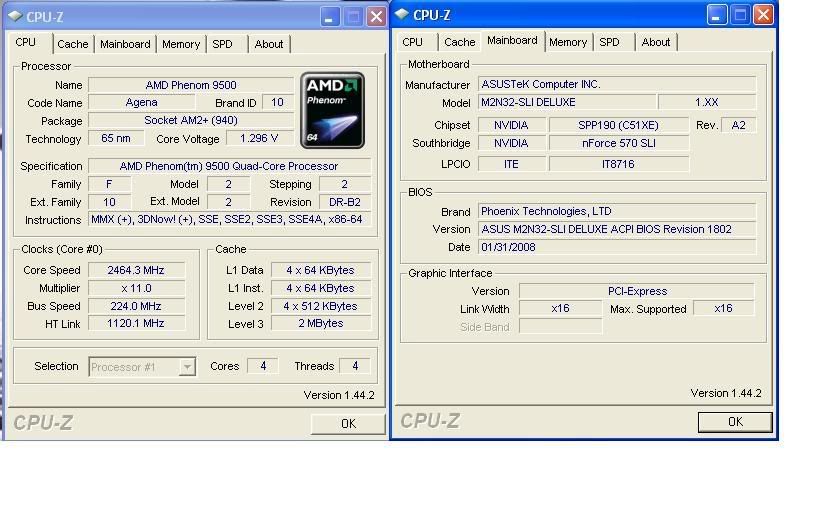The height and width of the screenshot is (525, 840).
Task: Select SPD tab in right window
Action: tap(609, 42)
